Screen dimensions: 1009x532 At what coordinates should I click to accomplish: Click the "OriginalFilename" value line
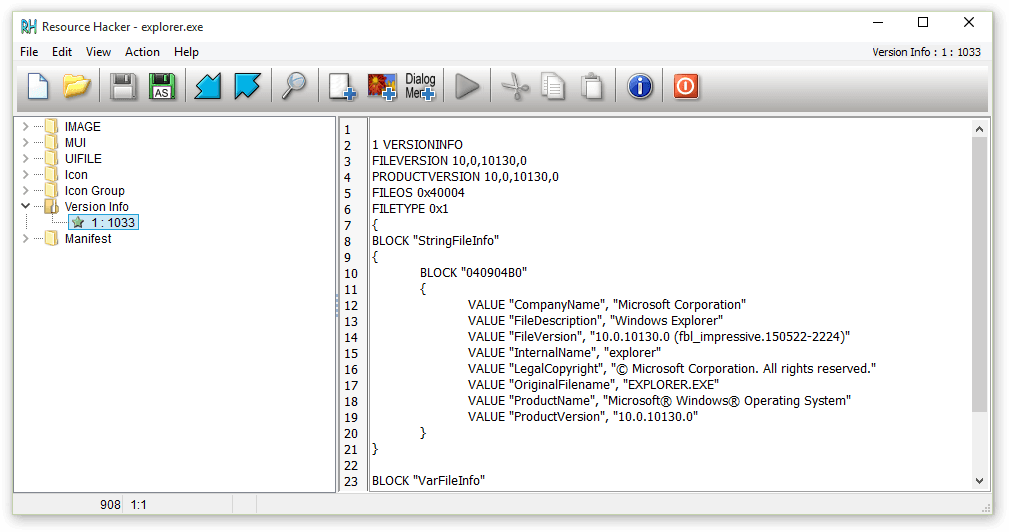pos(593,385)
